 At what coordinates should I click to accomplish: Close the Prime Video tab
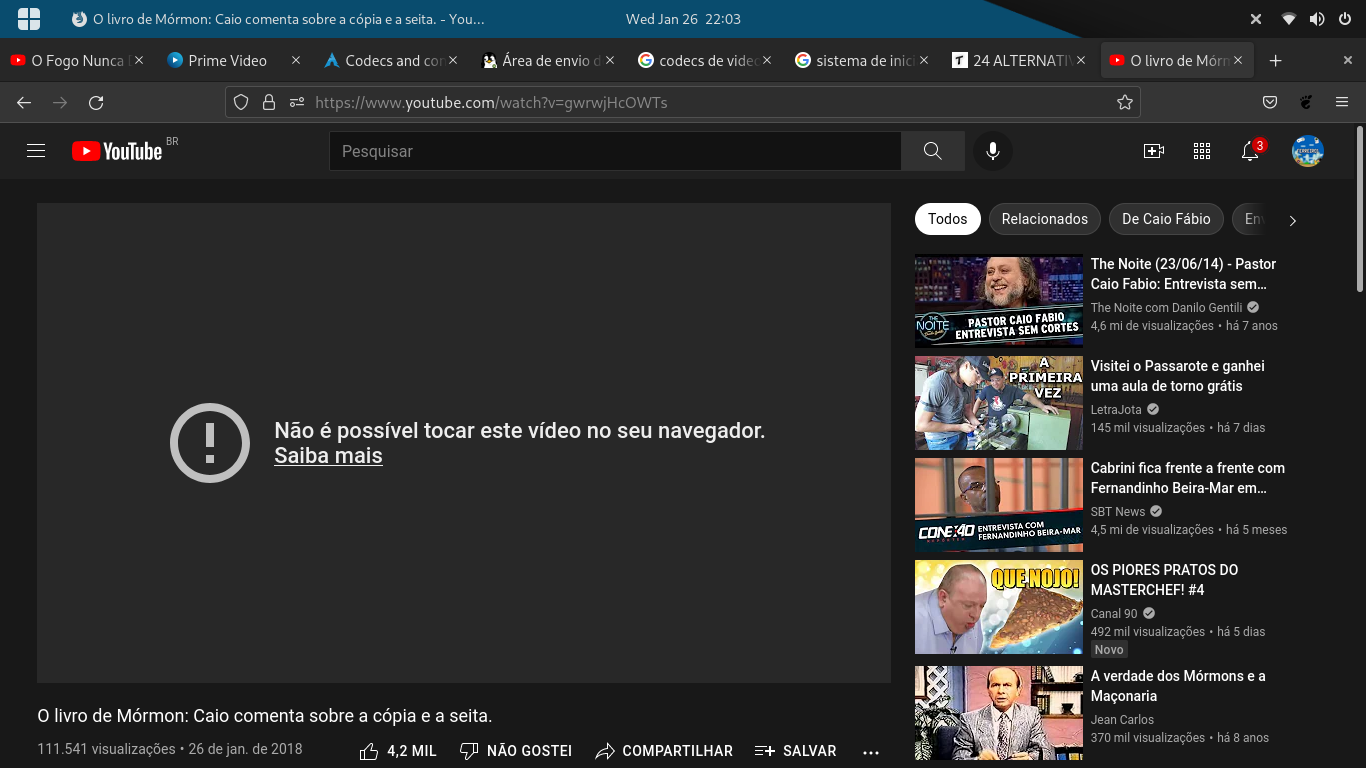296,61
